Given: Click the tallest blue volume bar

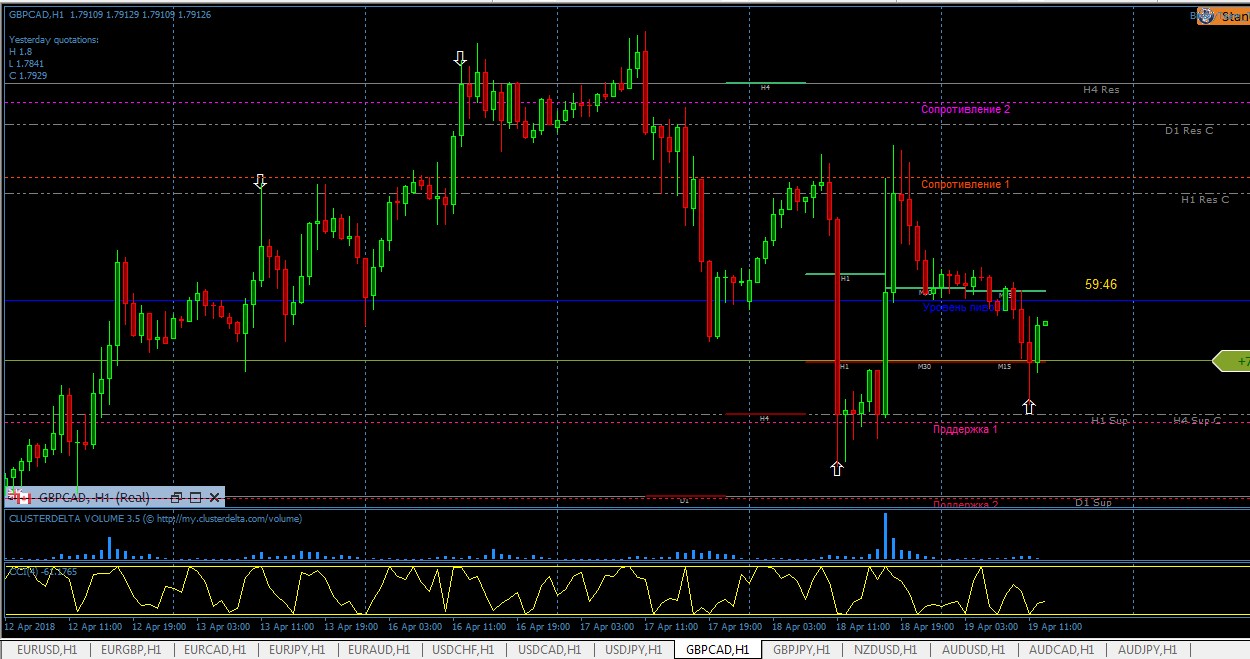Looking at the screenshot, I should pyautogui.click(x=885, y=535).
